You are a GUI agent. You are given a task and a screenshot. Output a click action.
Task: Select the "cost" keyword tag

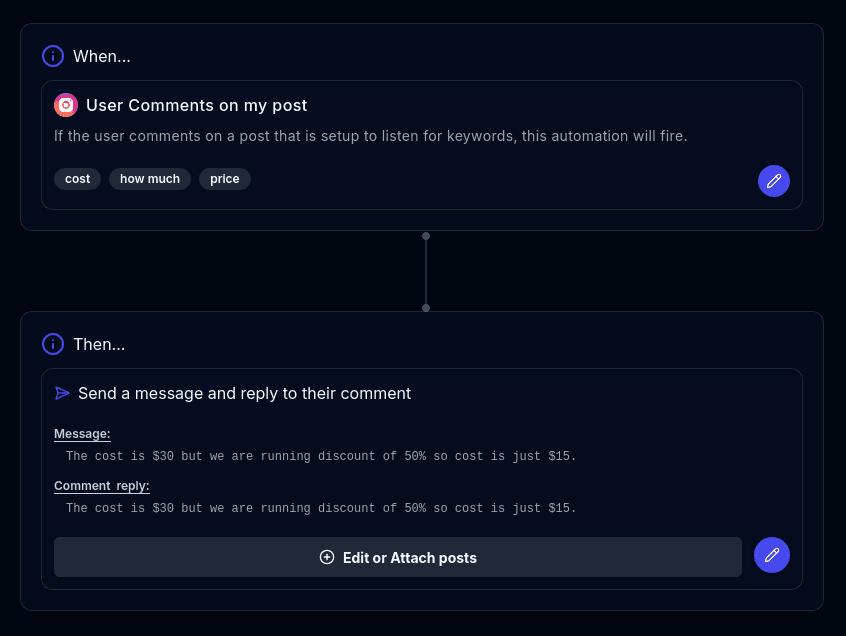(77, 179)
